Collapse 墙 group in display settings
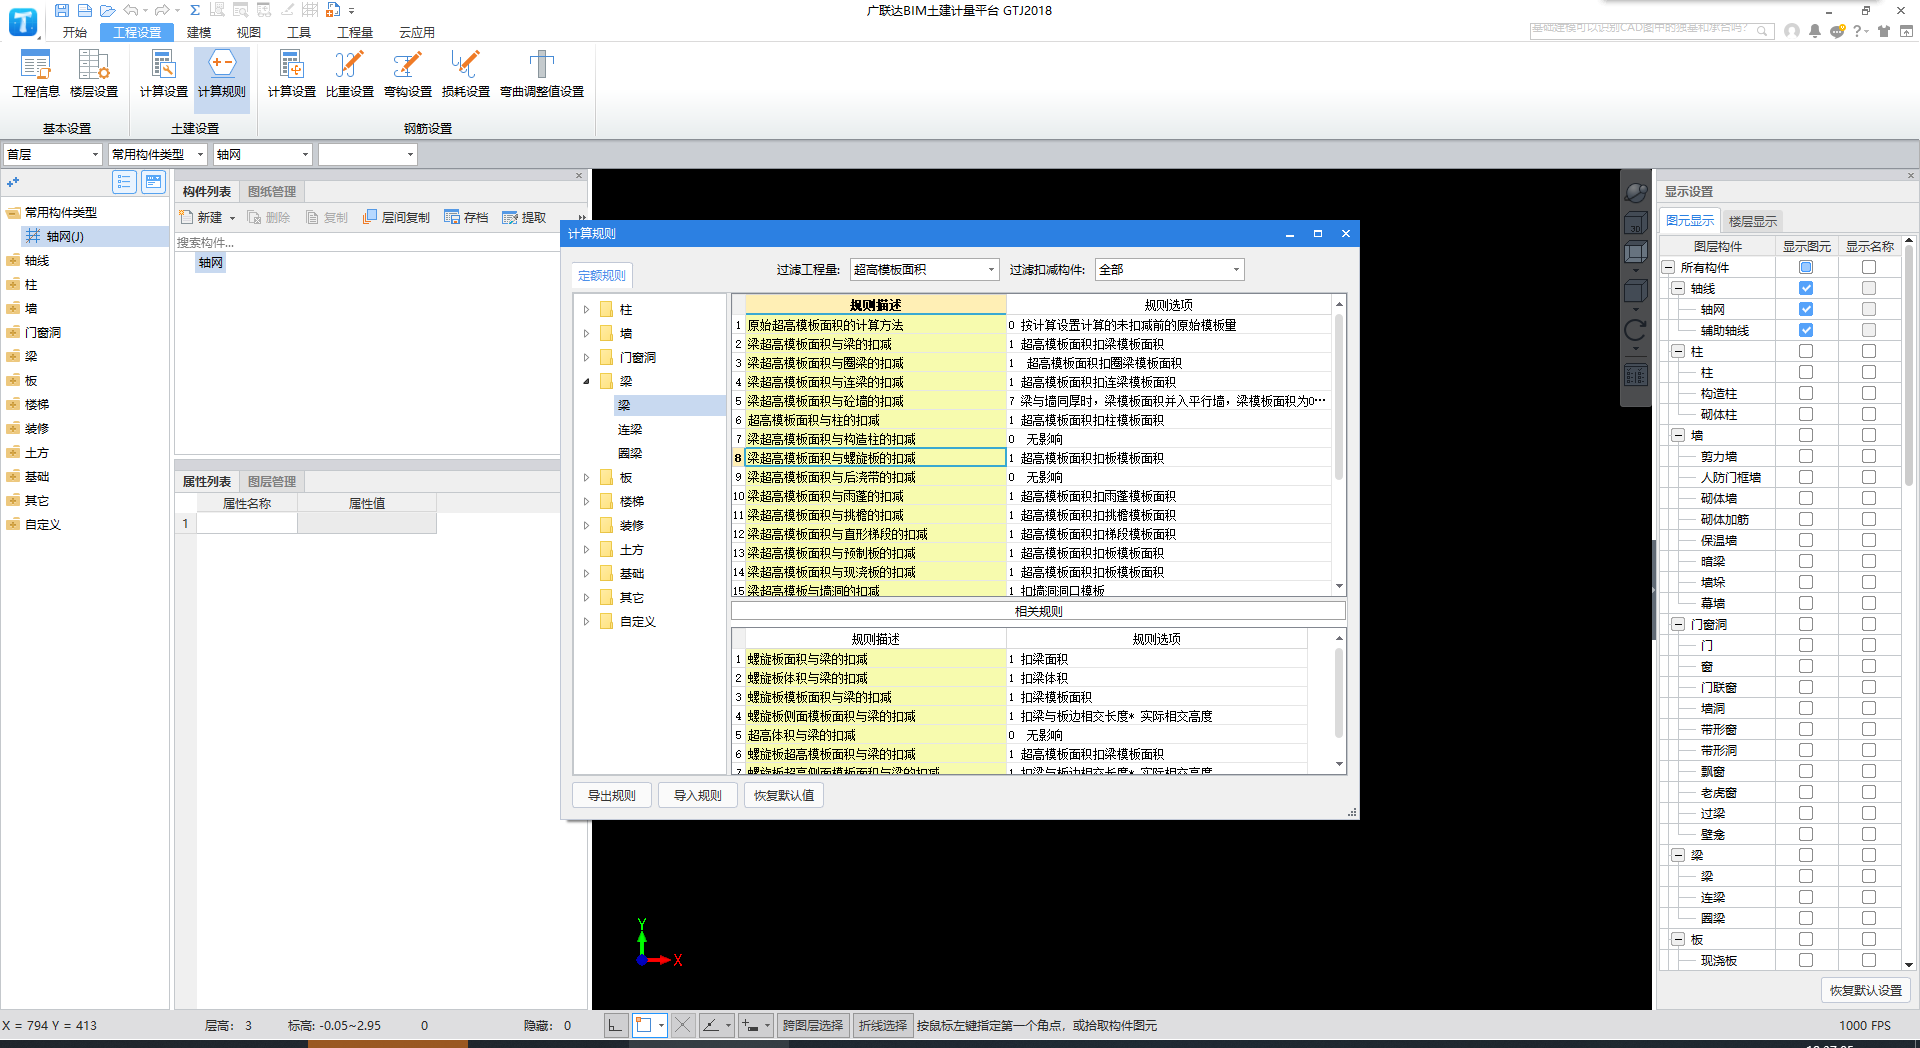The height and width of the screenshot is (1048, 1920). tap(1678, 435)
